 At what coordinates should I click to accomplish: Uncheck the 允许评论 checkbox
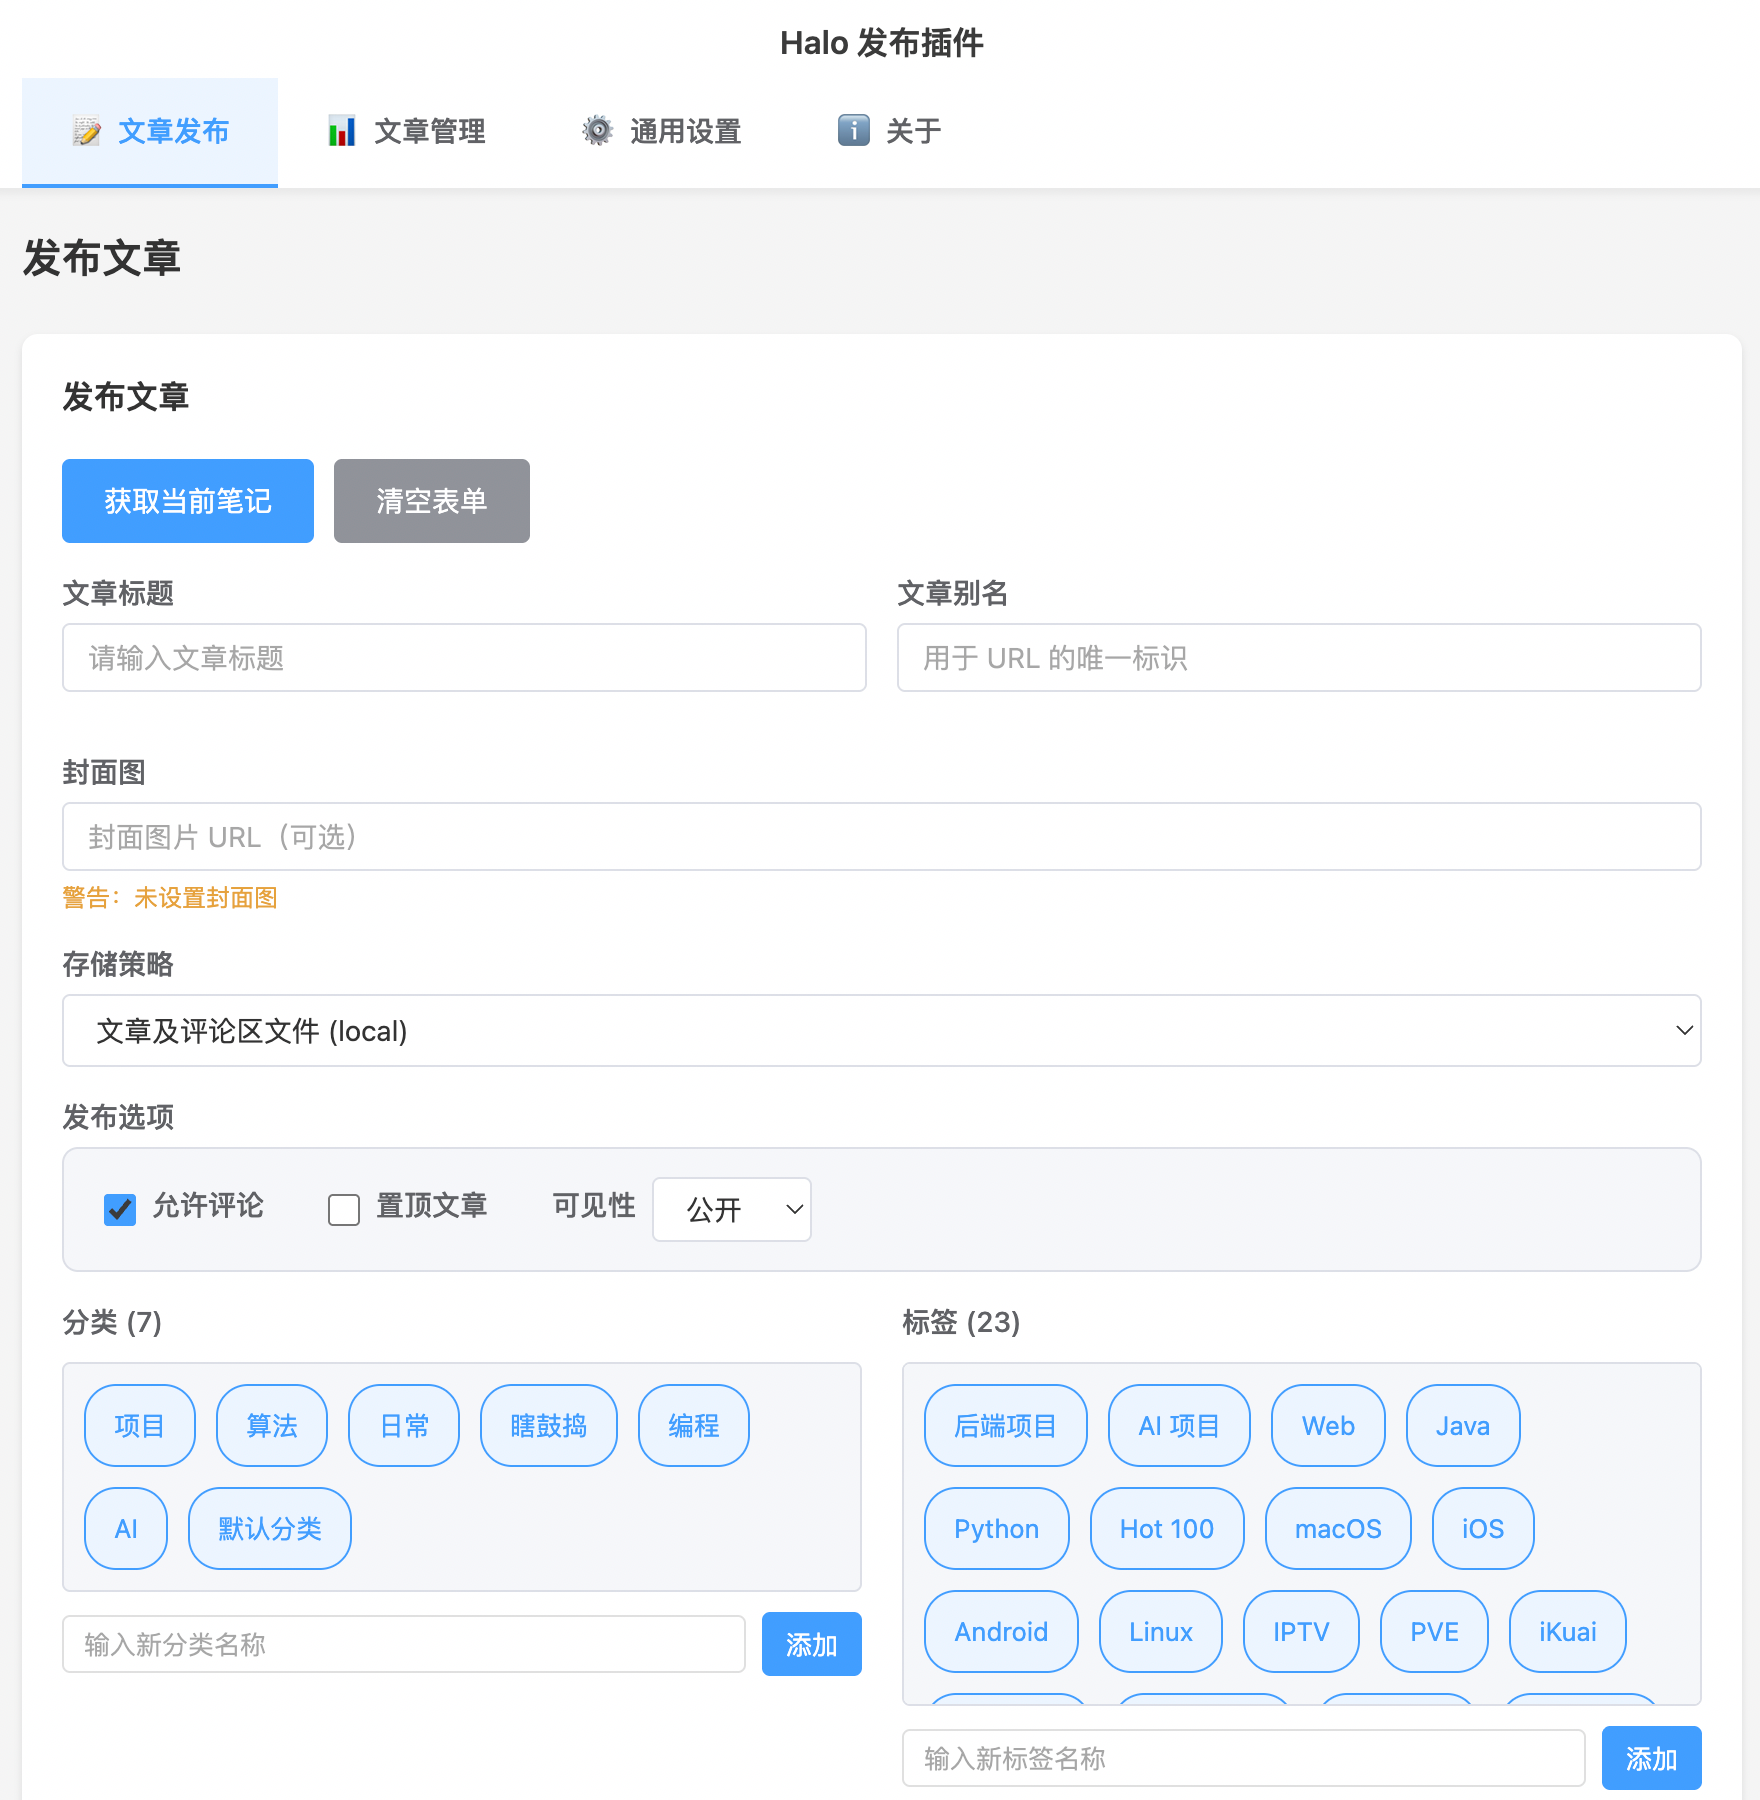click(x=120, y=1210)
